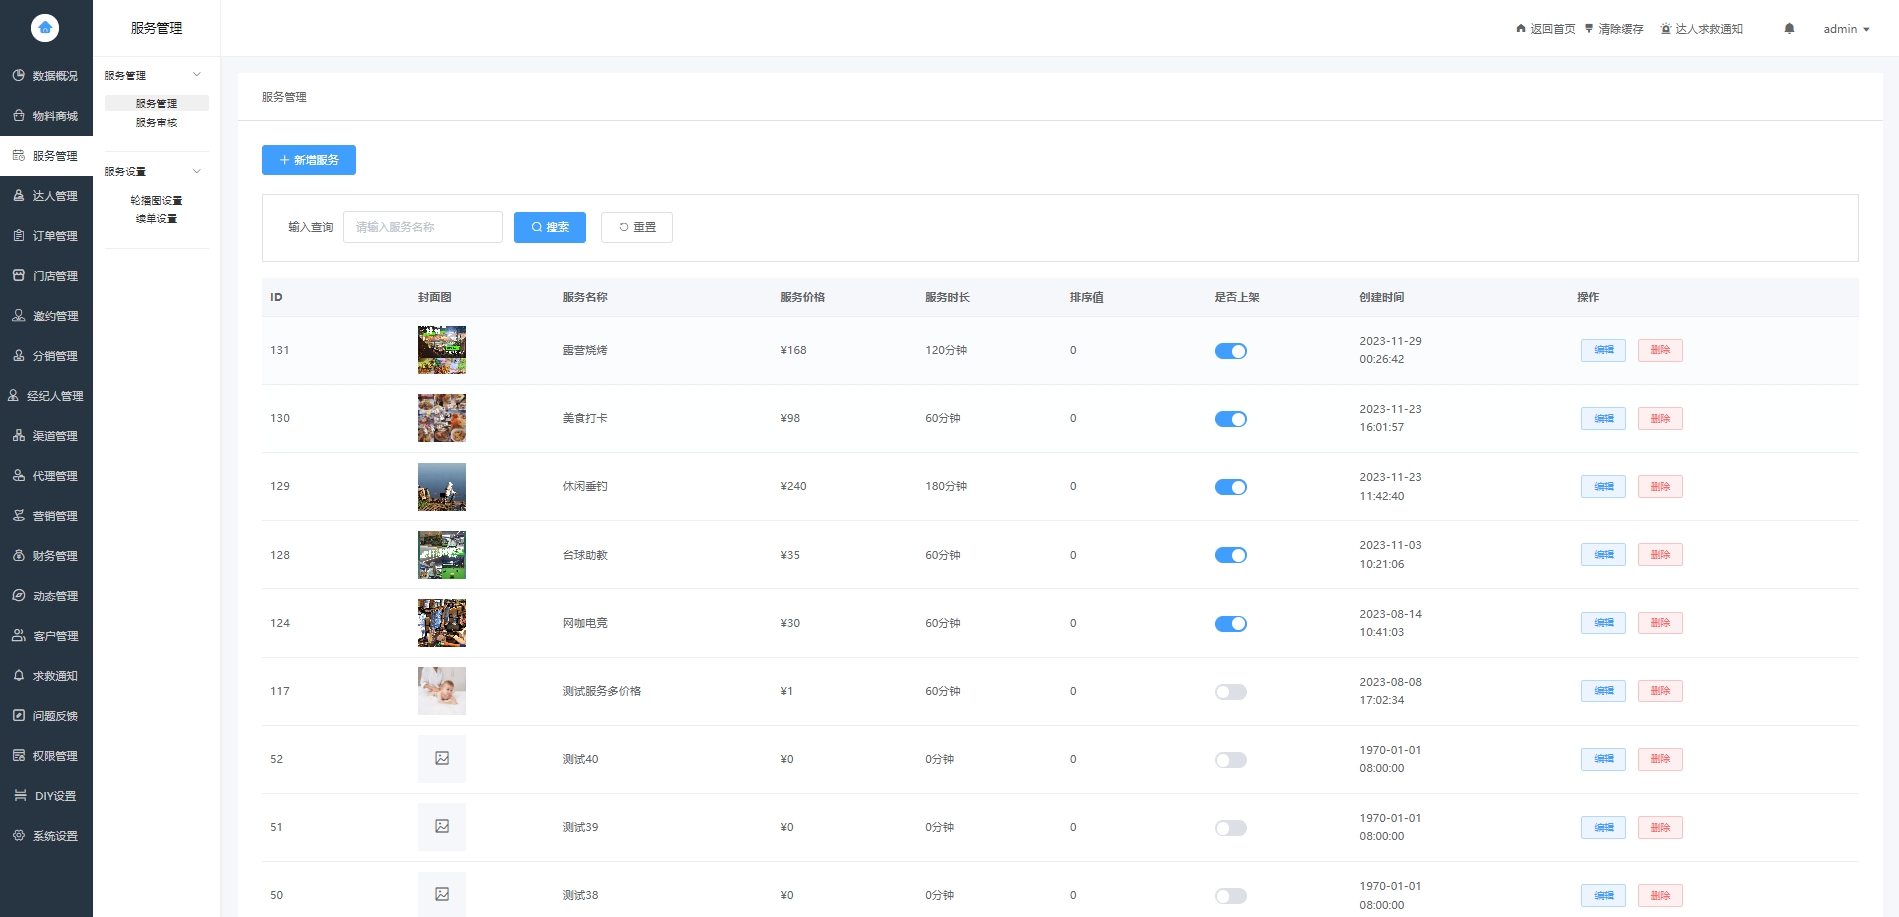
Task: Open cover thumbnail of 网咖电竞
Action: [x=442, y=623]
